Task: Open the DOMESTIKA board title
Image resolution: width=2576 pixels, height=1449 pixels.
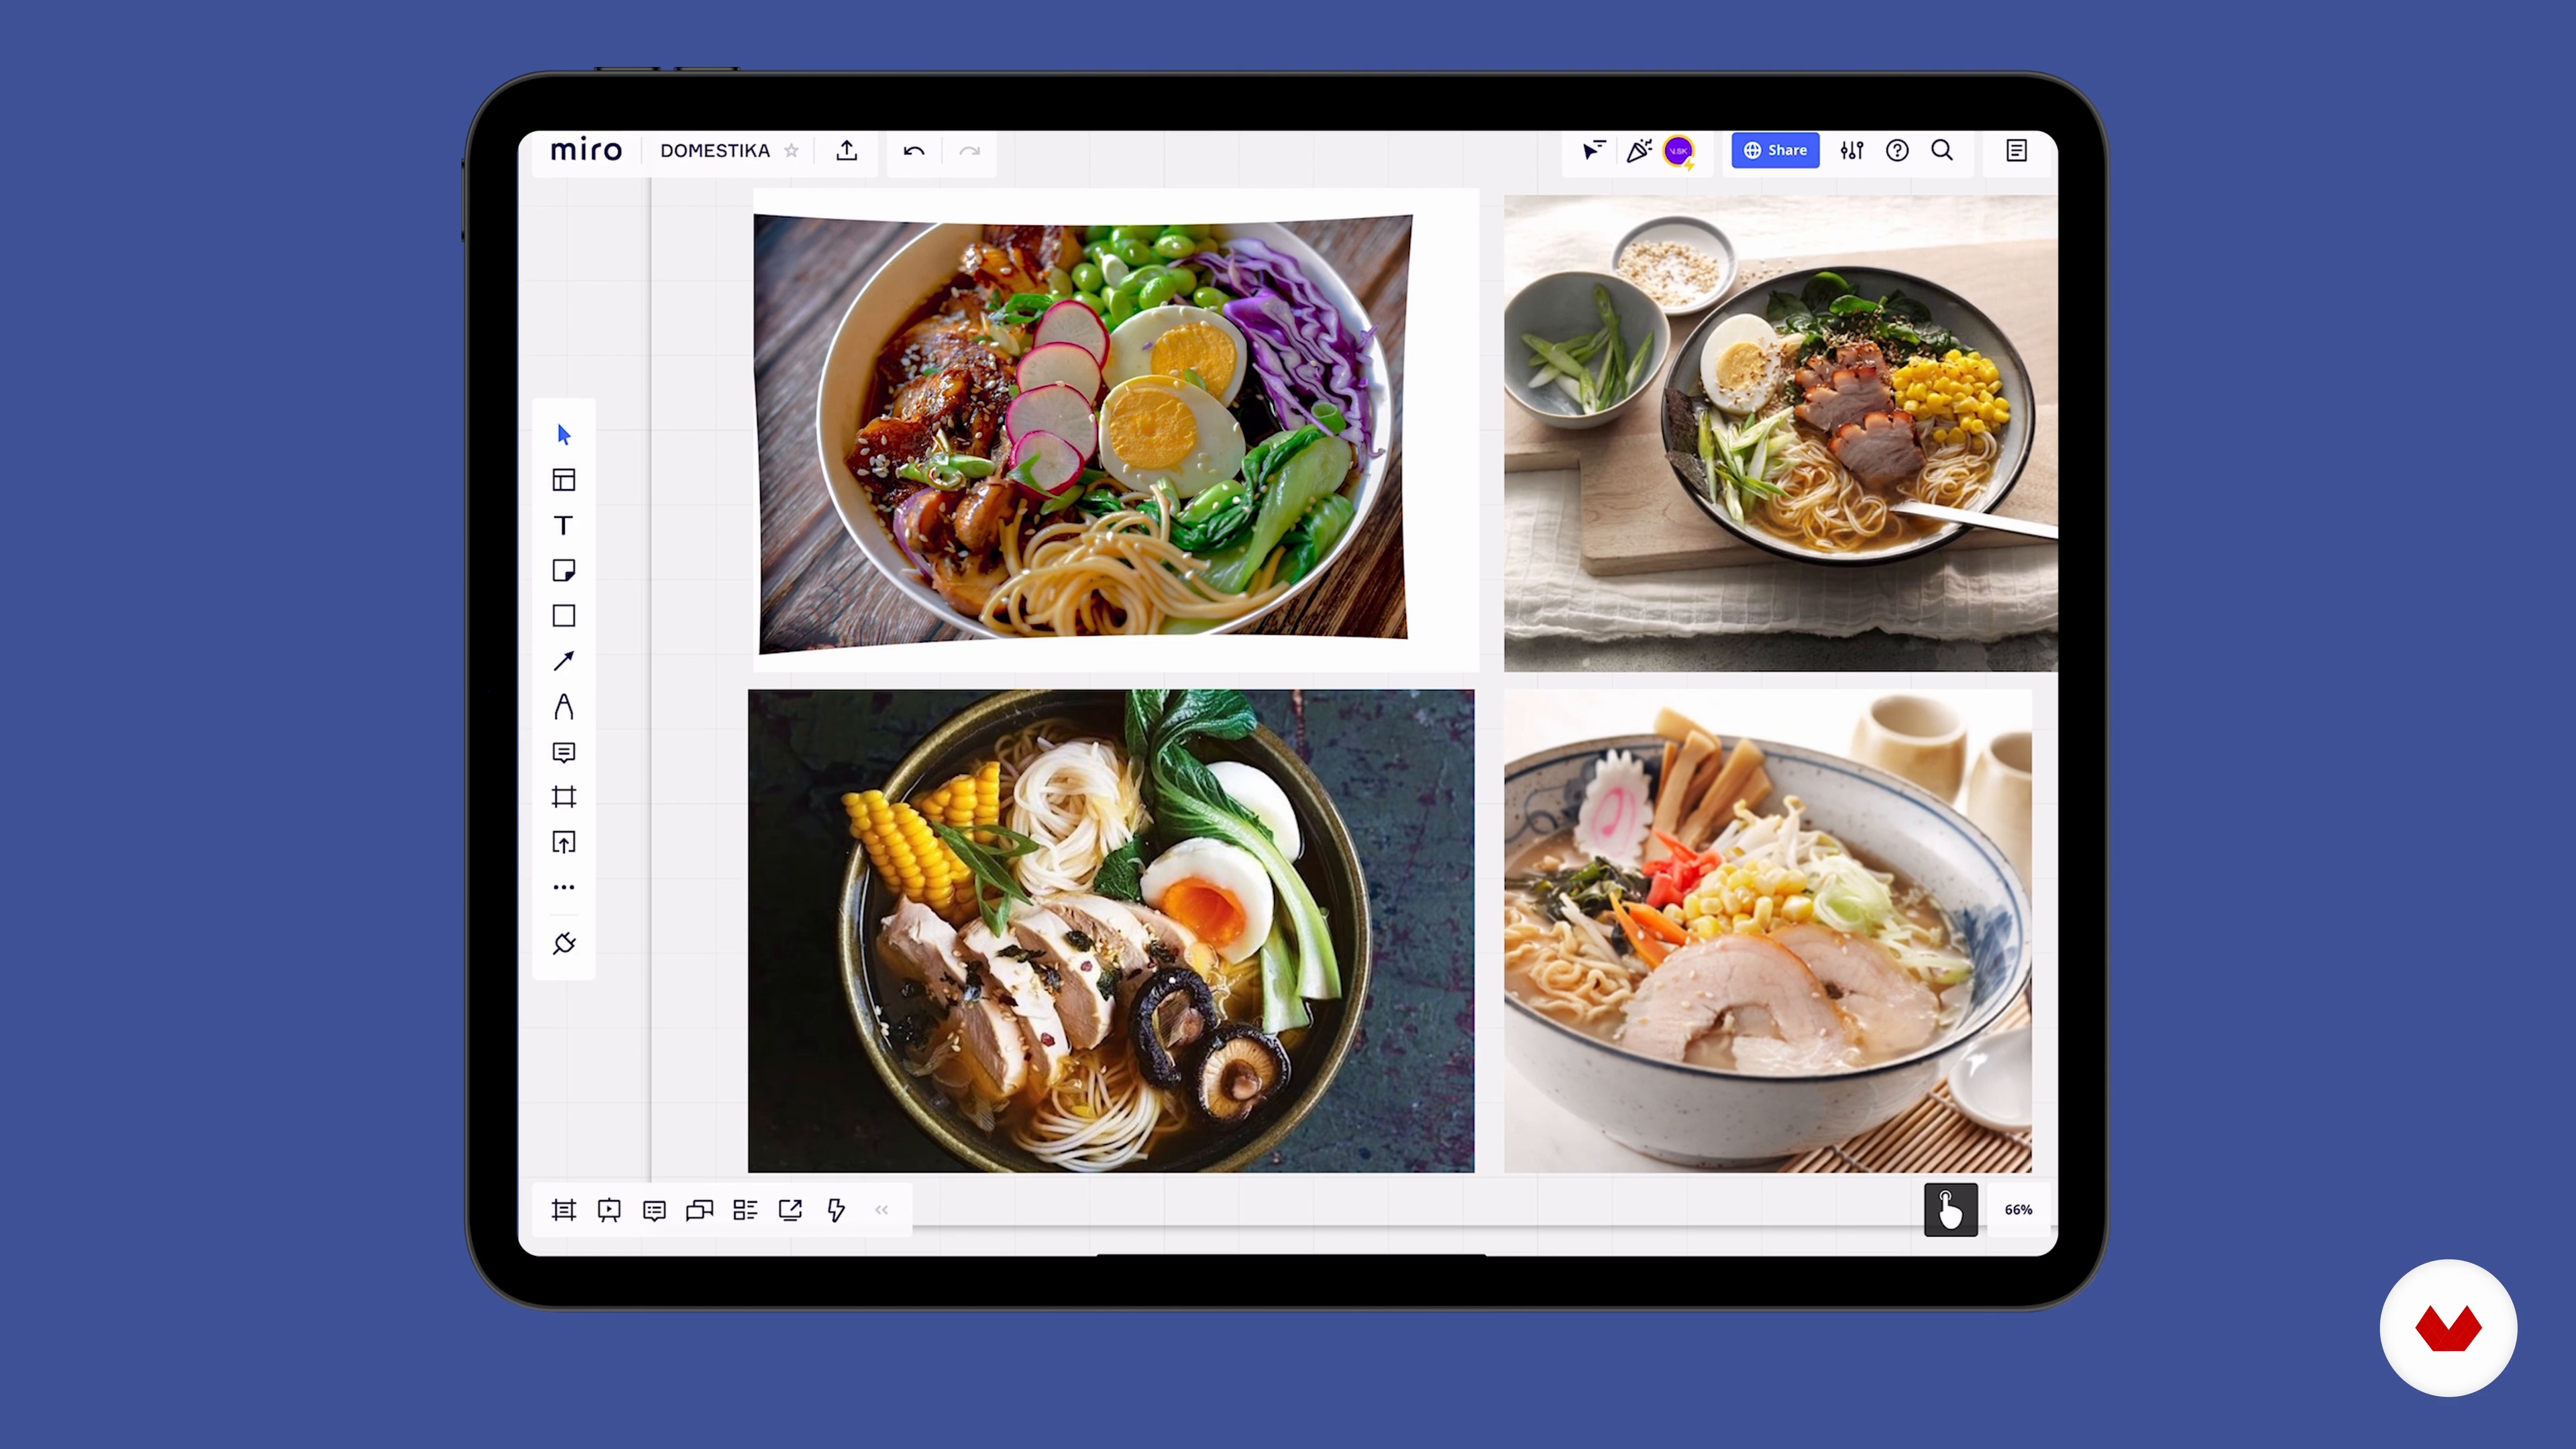Action: [715, 151]
